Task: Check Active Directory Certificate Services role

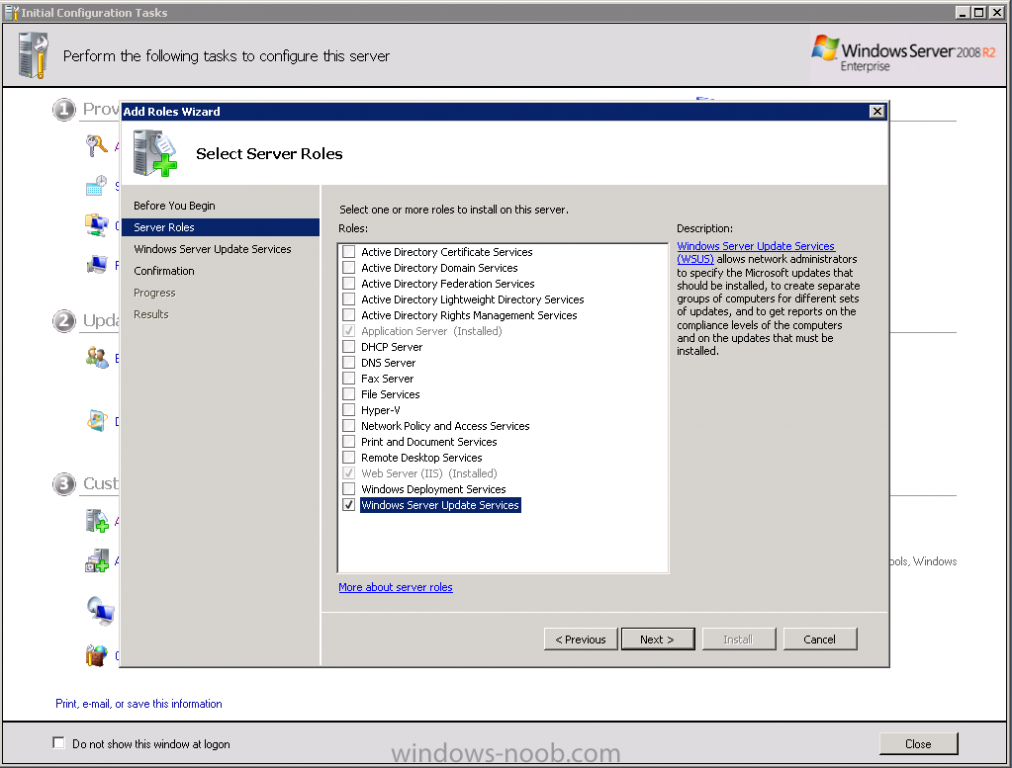Action: pos(349,252)
